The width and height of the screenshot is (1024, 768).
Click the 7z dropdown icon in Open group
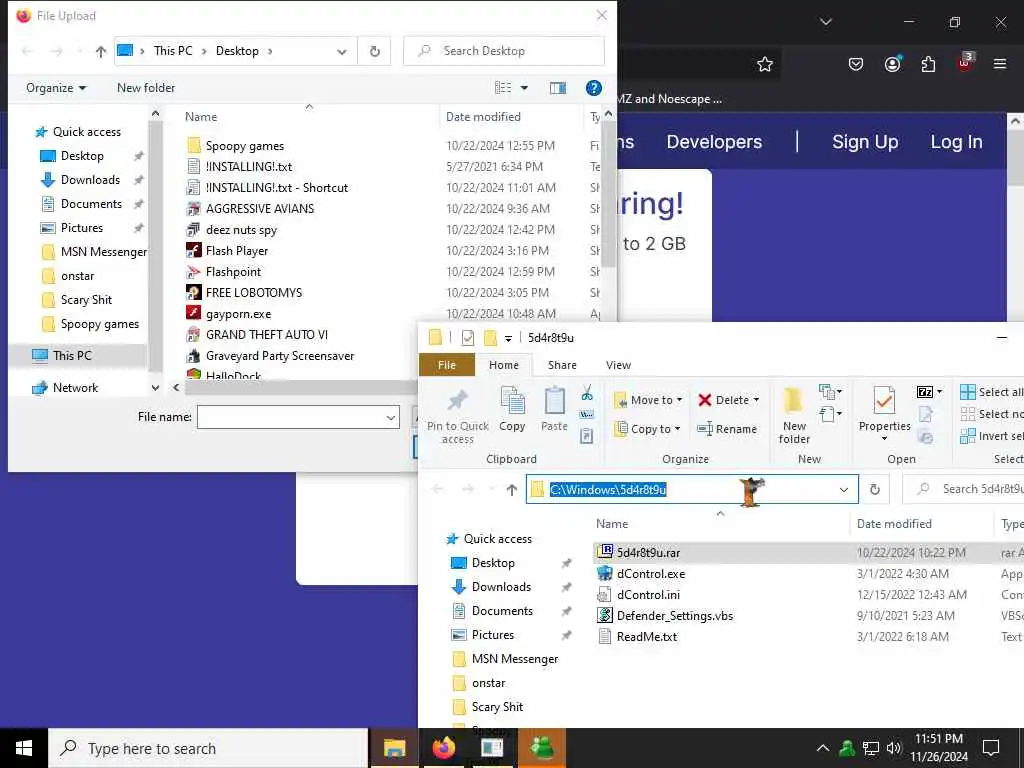[x=930, y=392]
